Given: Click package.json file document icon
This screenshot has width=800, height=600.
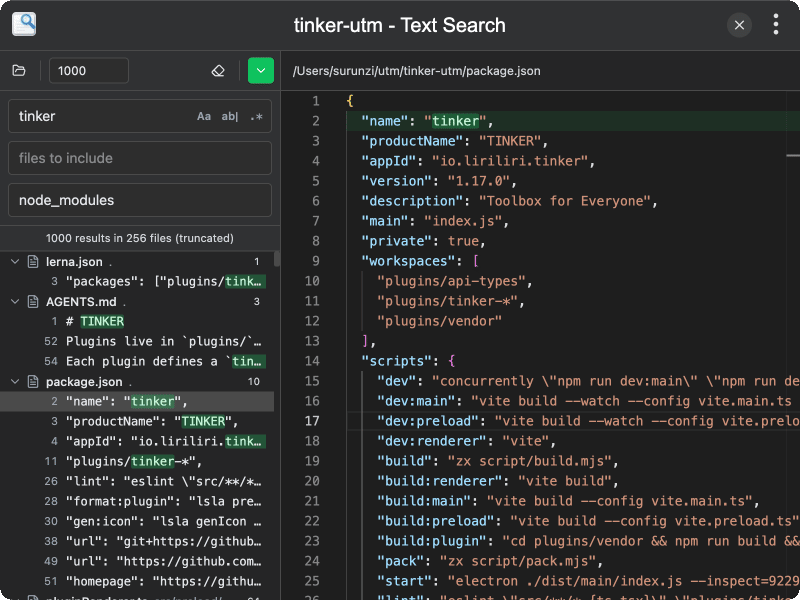Looking at the screenshot, I should 33,382.
